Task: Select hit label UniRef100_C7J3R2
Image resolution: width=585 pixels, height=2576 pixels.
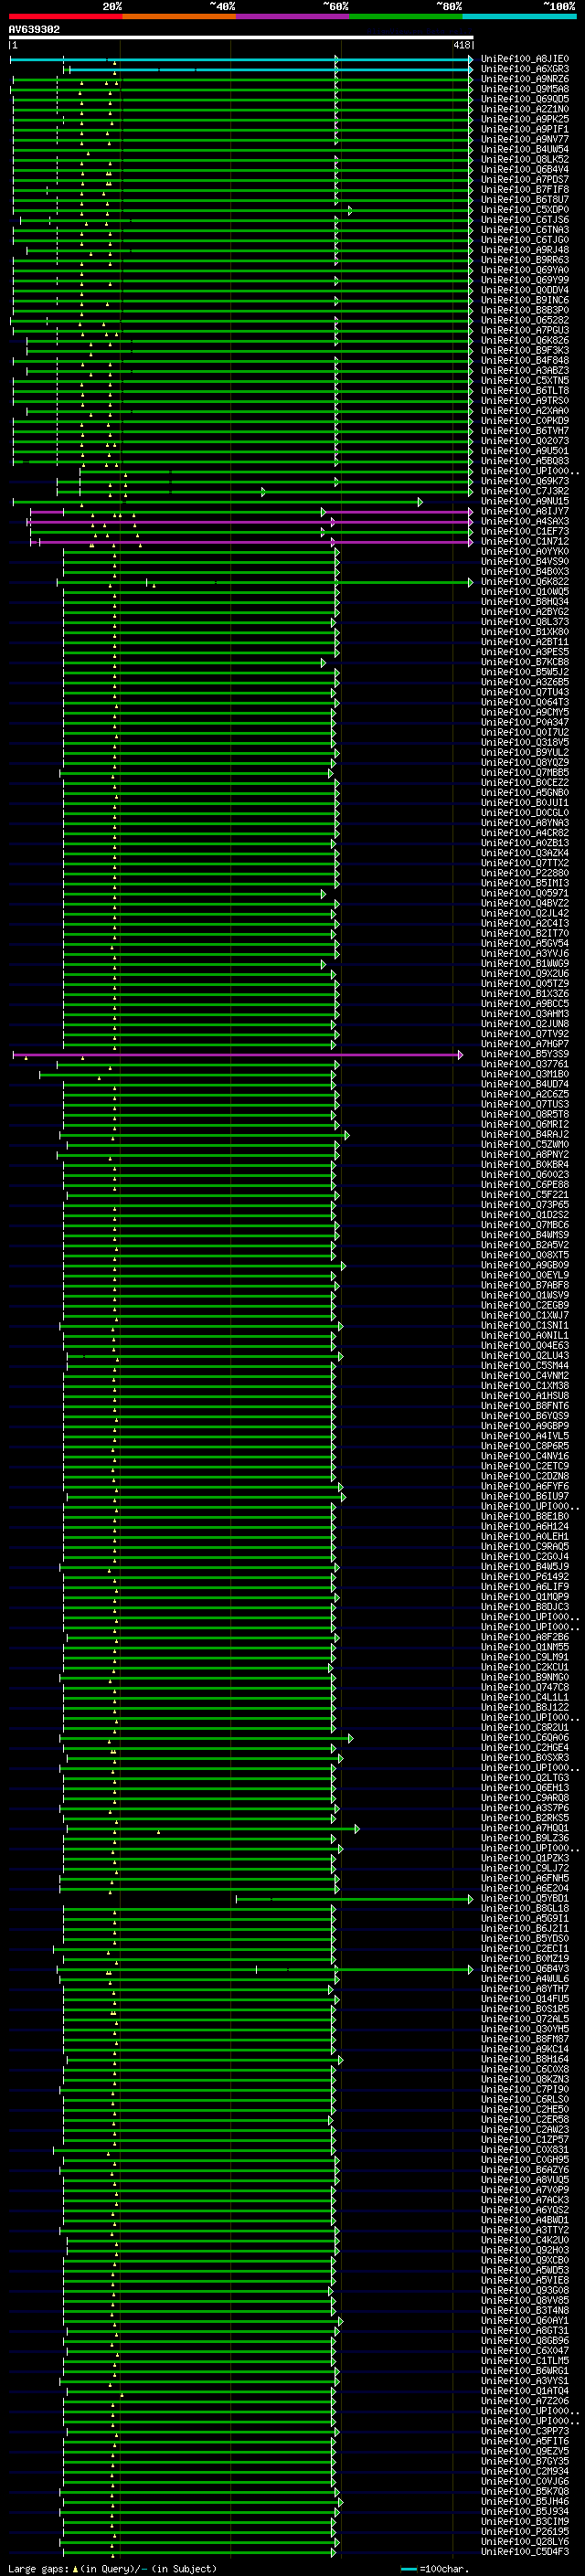Action: coord(525,491)
